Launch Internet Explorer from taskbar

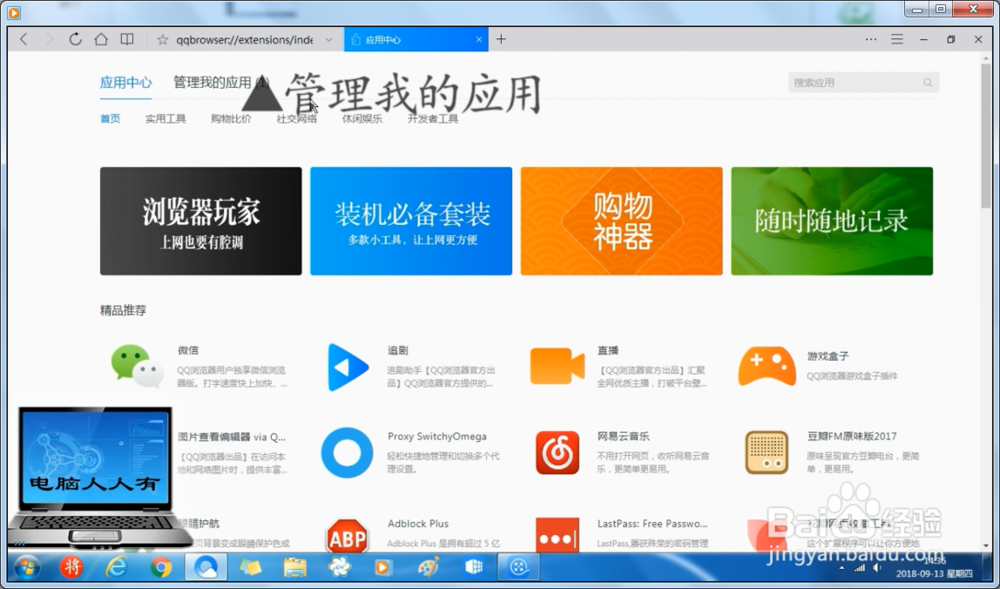(116, 567)
